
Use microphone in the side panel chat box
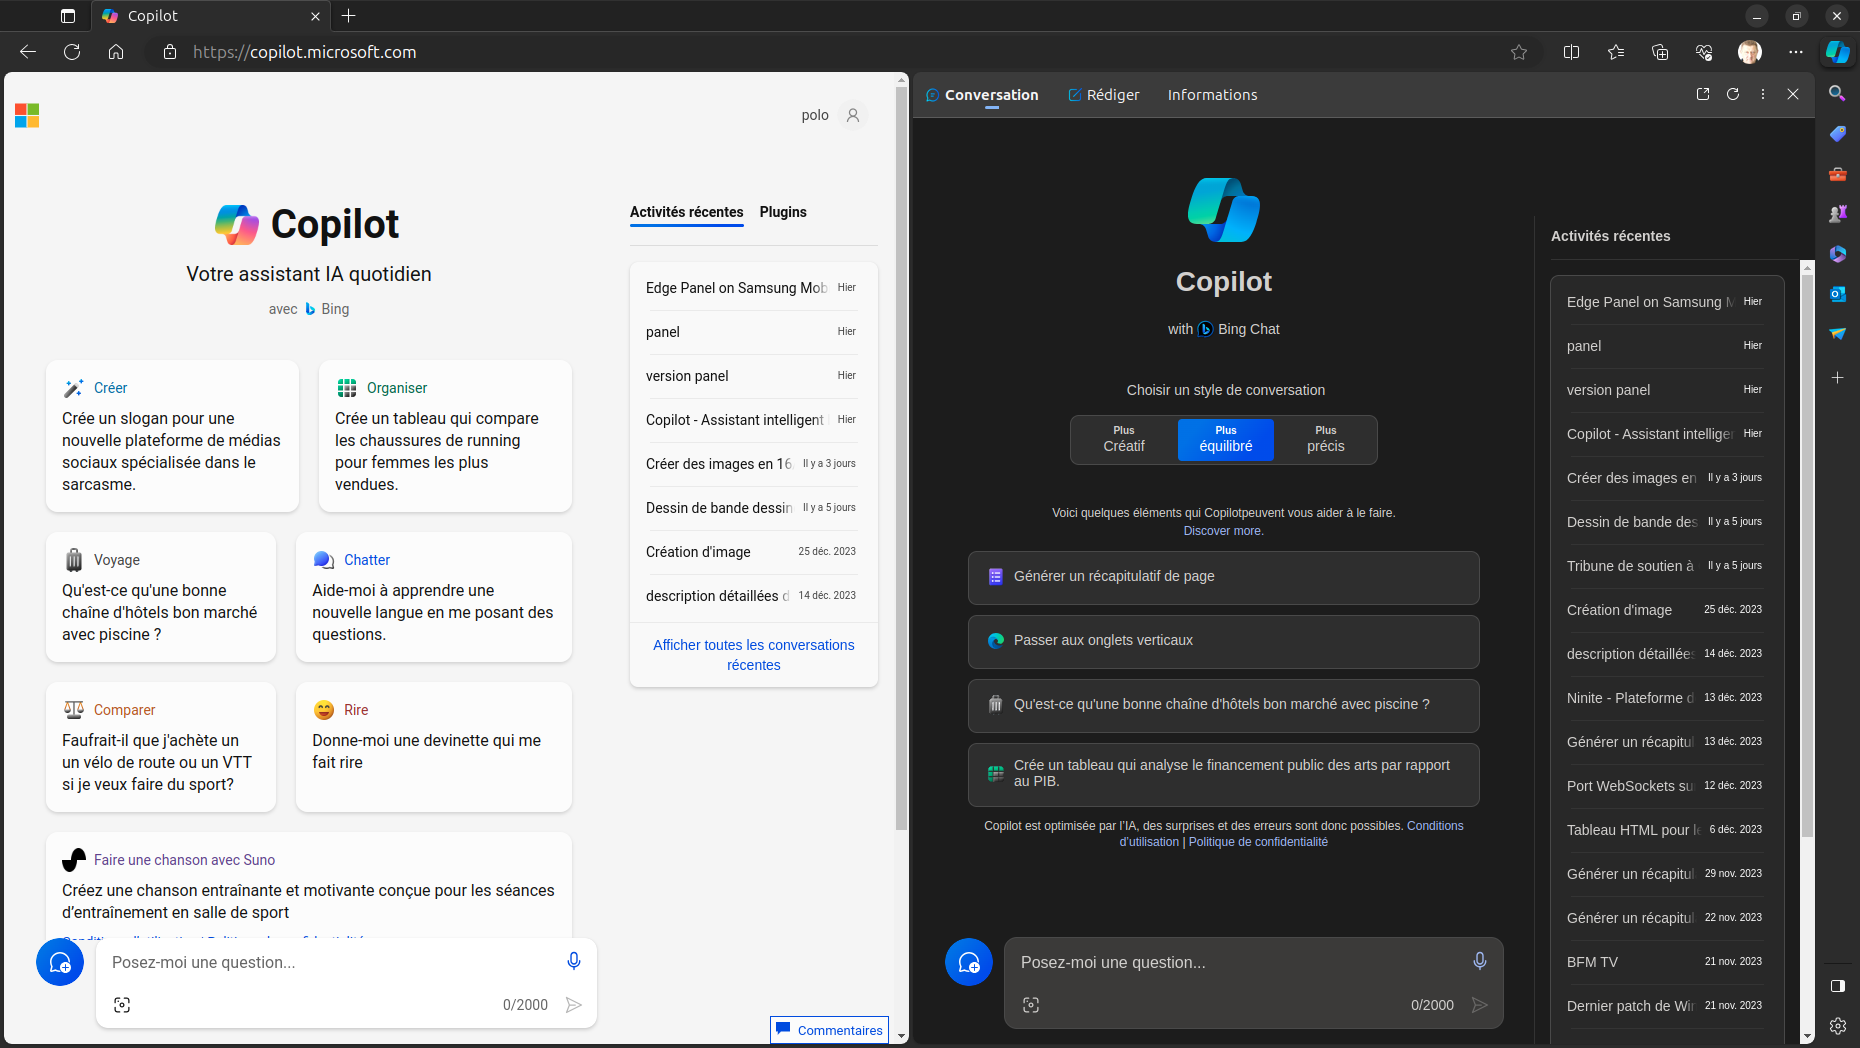(x=1480, y=961)
